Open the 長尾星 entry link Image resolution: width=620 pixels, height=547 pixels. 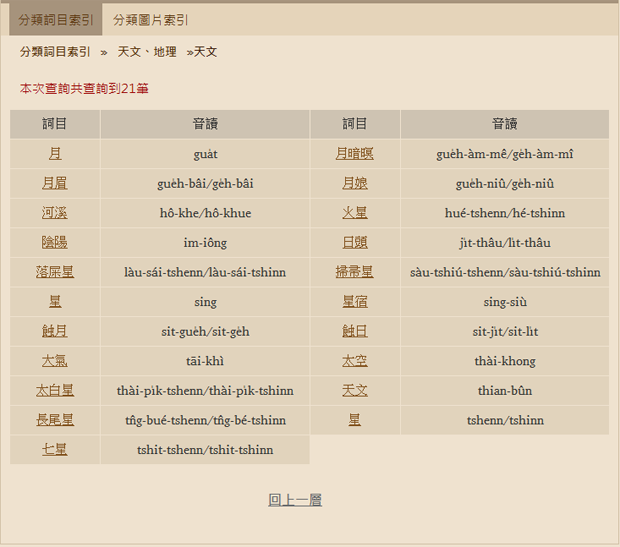pyautogui.click(x=55, y=420)
